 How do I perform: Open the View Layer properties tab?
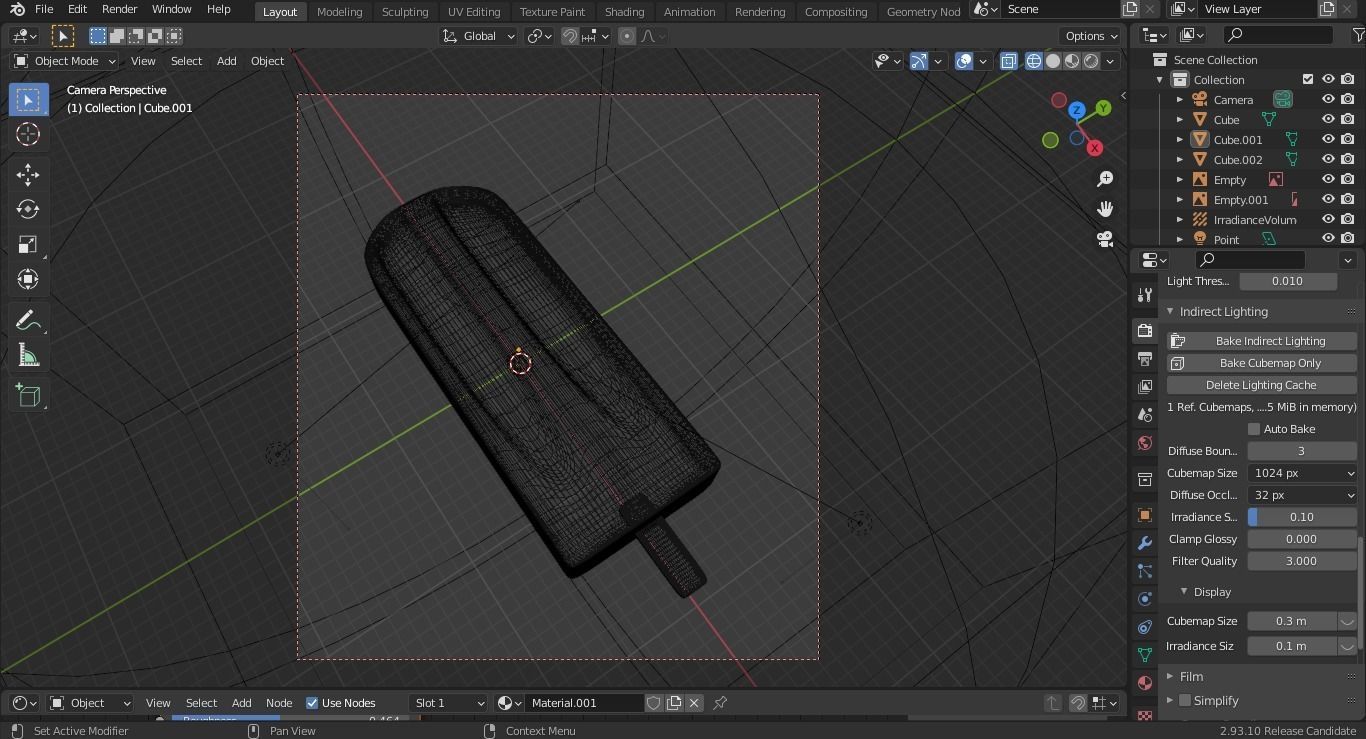pyautogui.click(x=1145, y=386)
